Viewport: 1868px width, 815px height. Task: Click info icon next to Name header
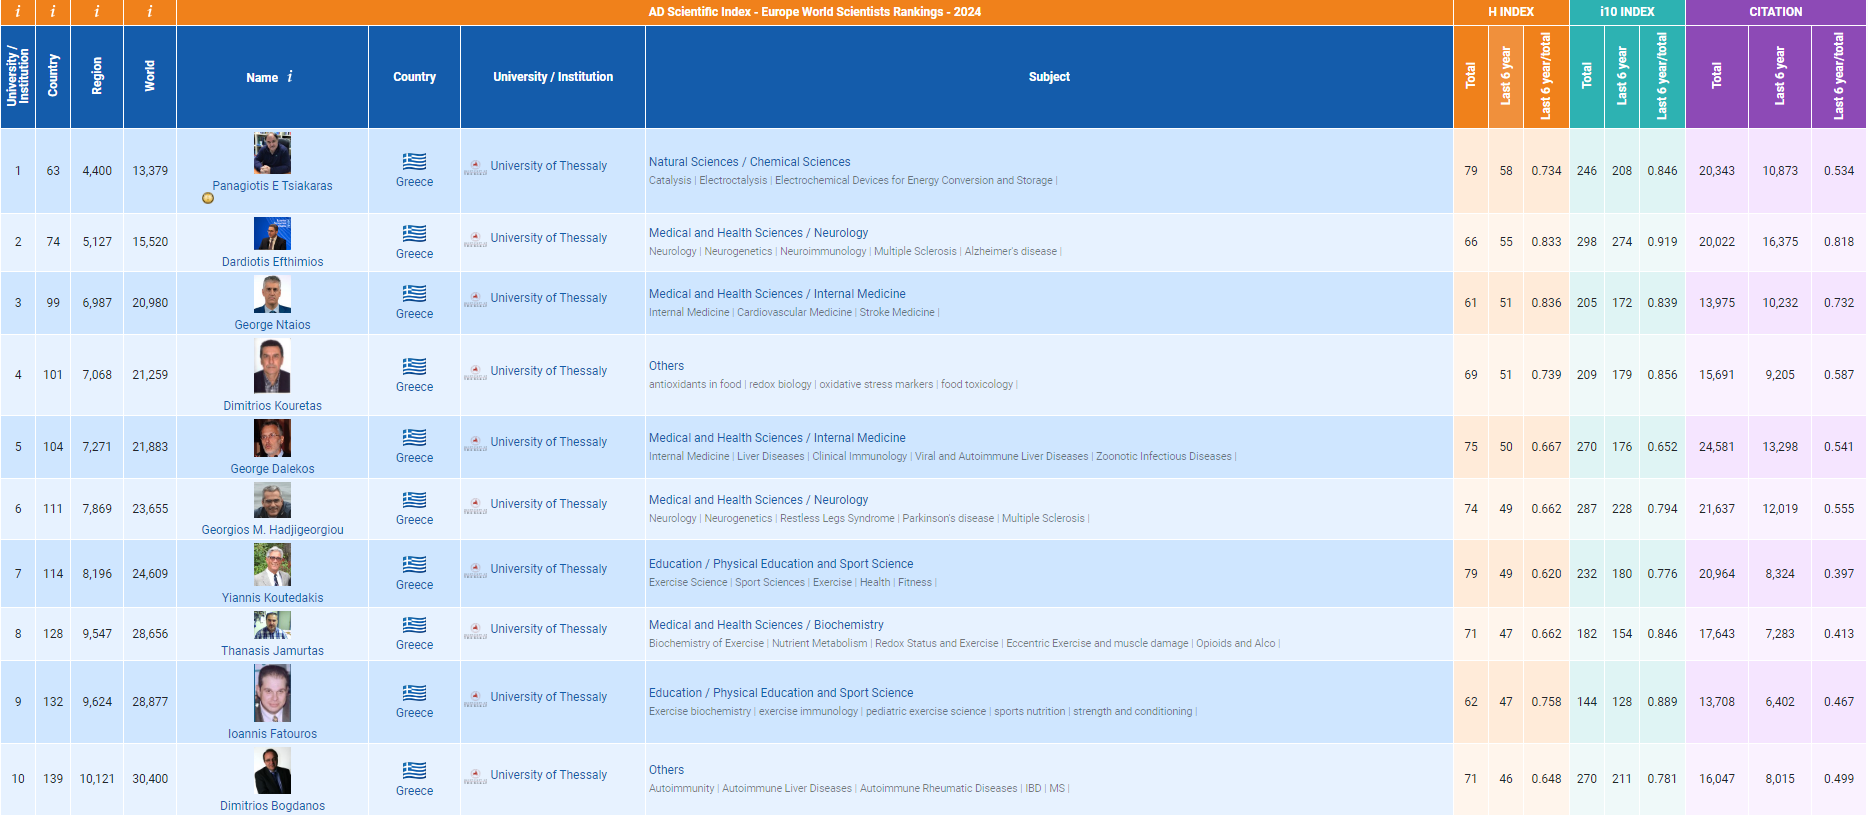pyautogui.click(x=290, y=76)
